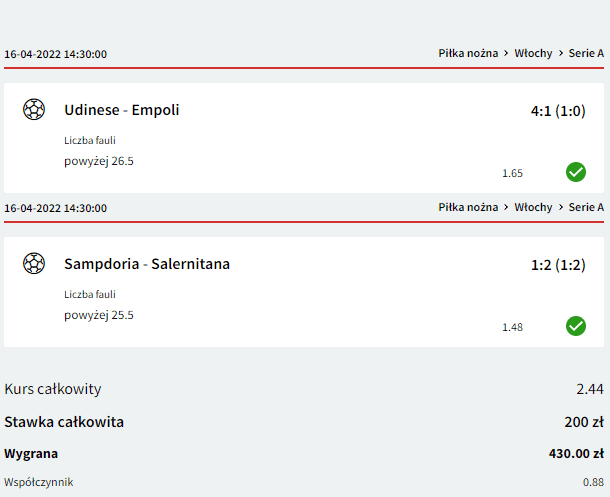Click the green checkmark for Sampdoria bet
Screen dimensions: 610x497
(576, 326)
